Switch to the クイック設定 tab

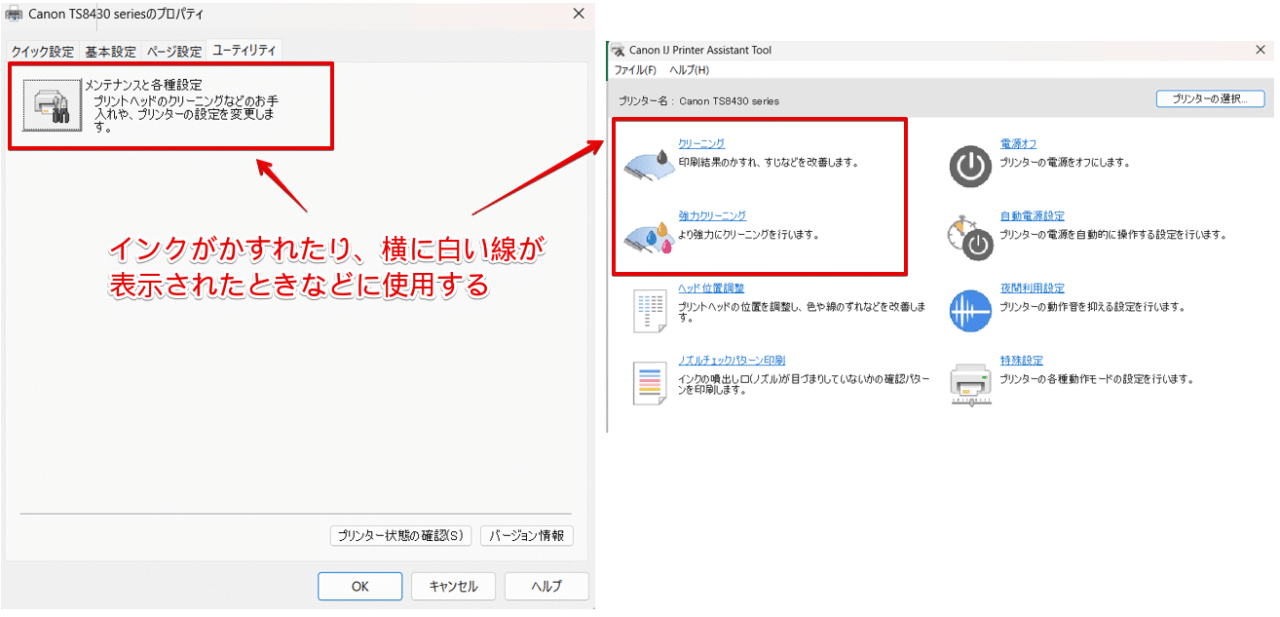[x=42, y=51]
